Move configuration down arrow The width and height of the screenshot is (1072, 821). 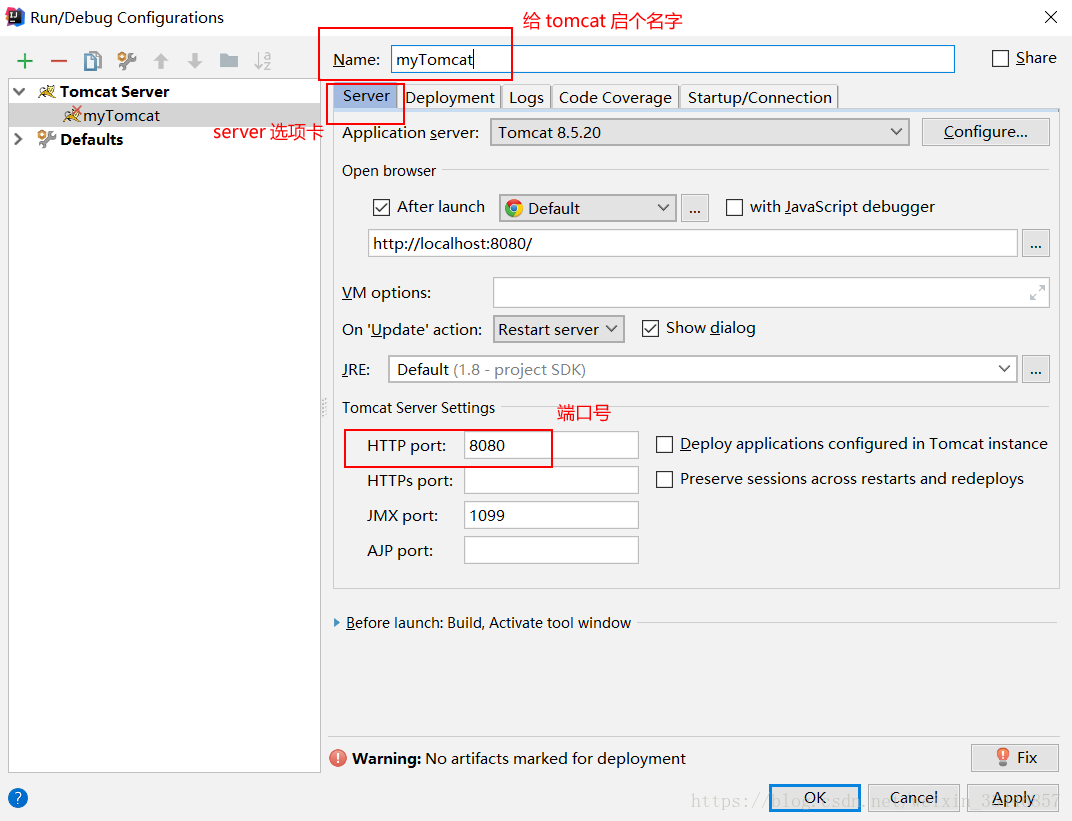point(195,61)
